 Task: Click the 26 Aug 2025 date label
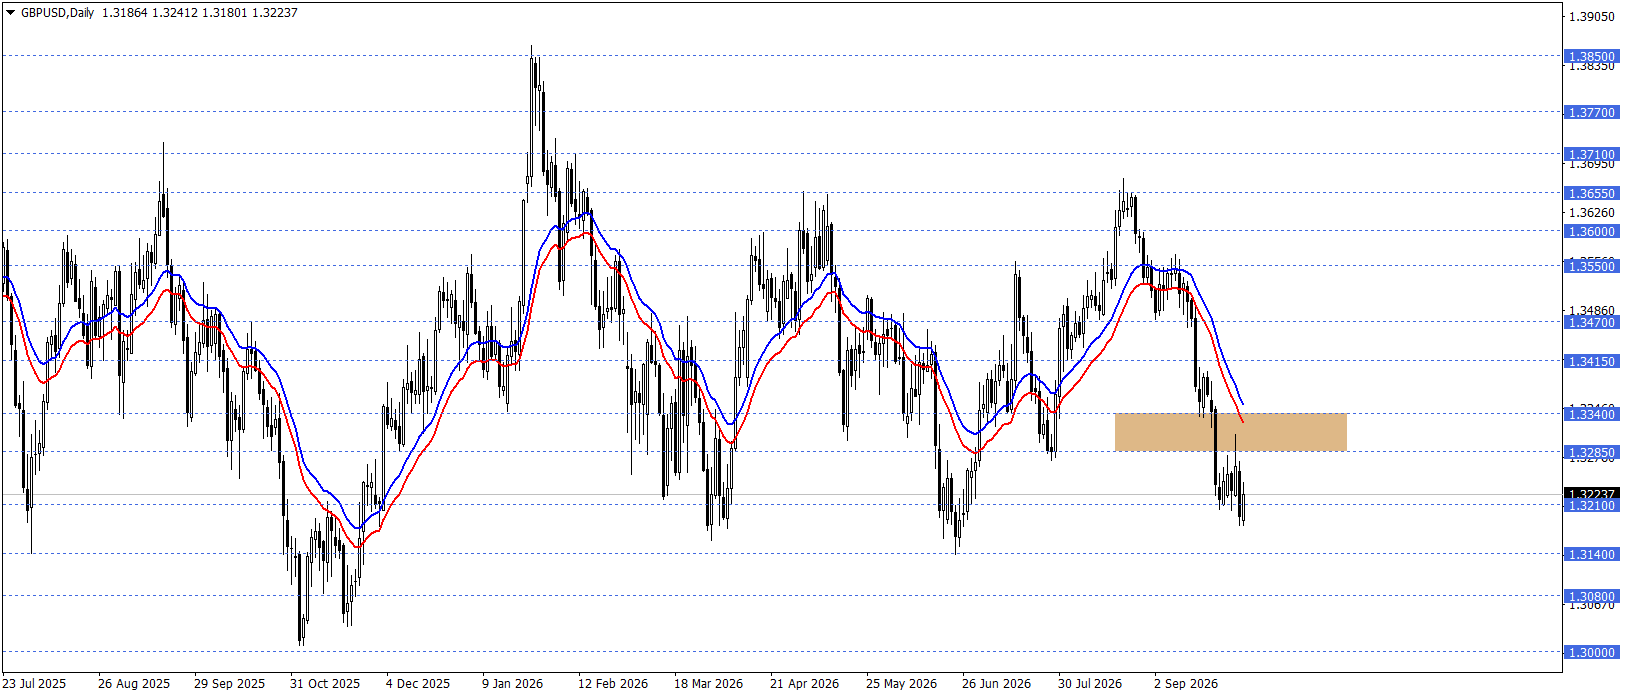[x=134, y=684]
